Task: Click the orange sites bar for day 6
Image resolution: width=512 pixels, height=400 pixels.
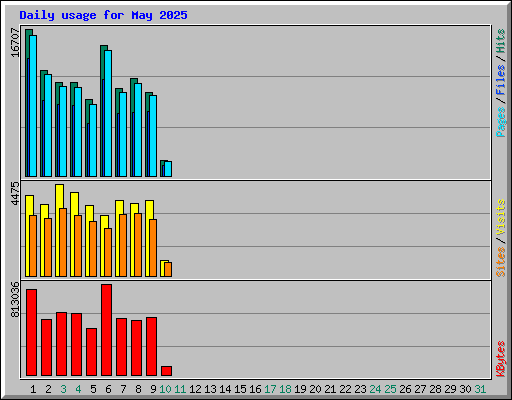Action: (x=108, y=252)
